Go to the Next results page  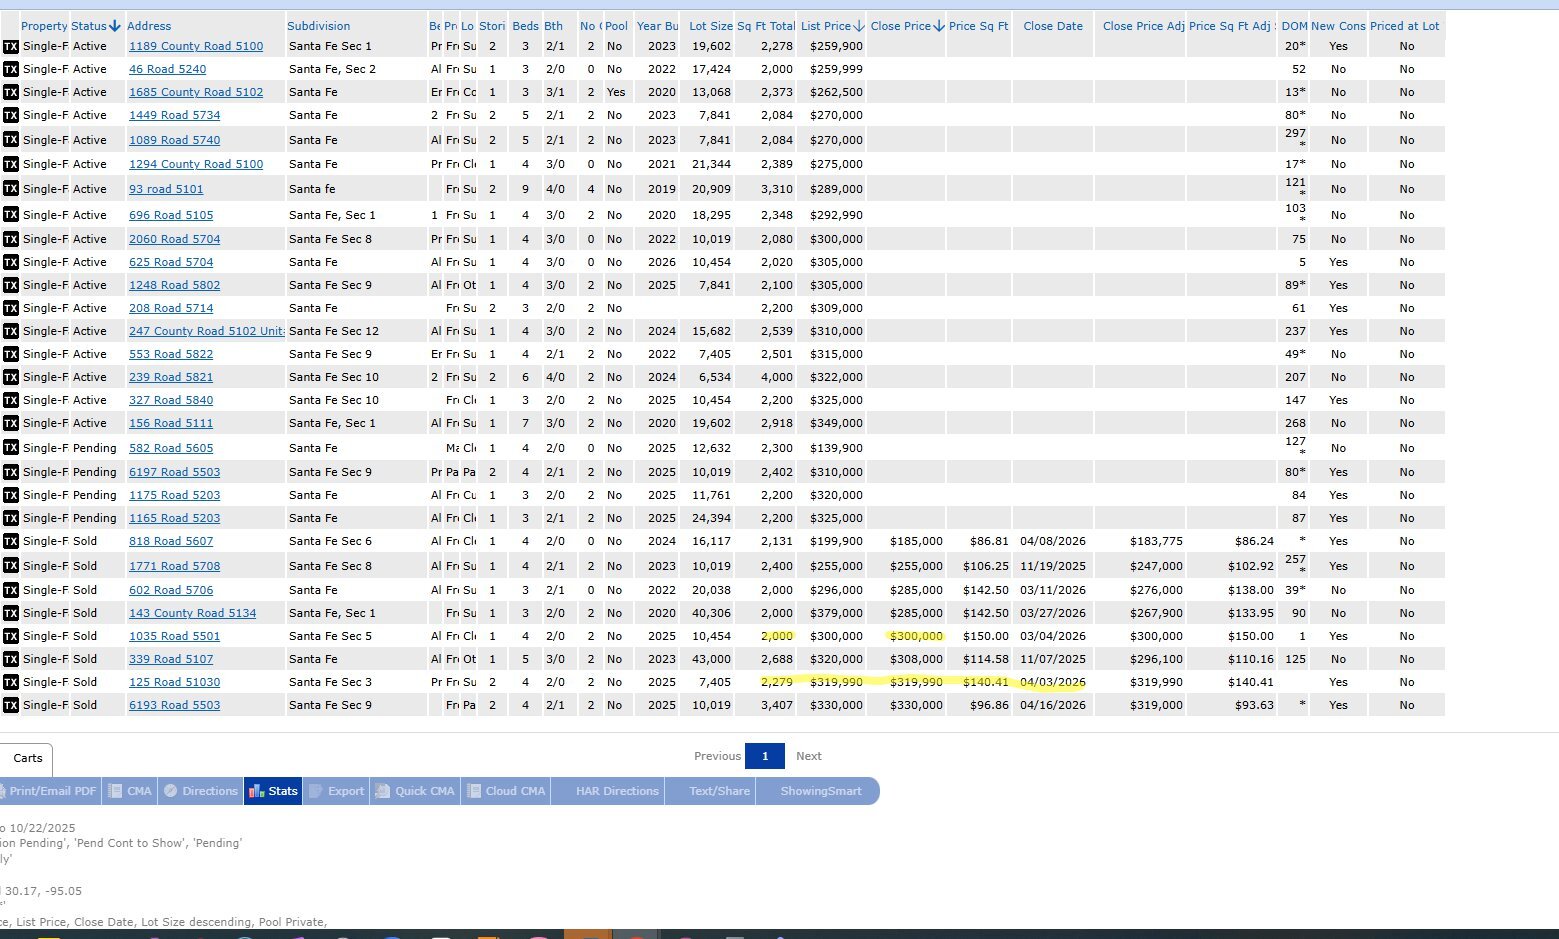[x=808, y=756]
